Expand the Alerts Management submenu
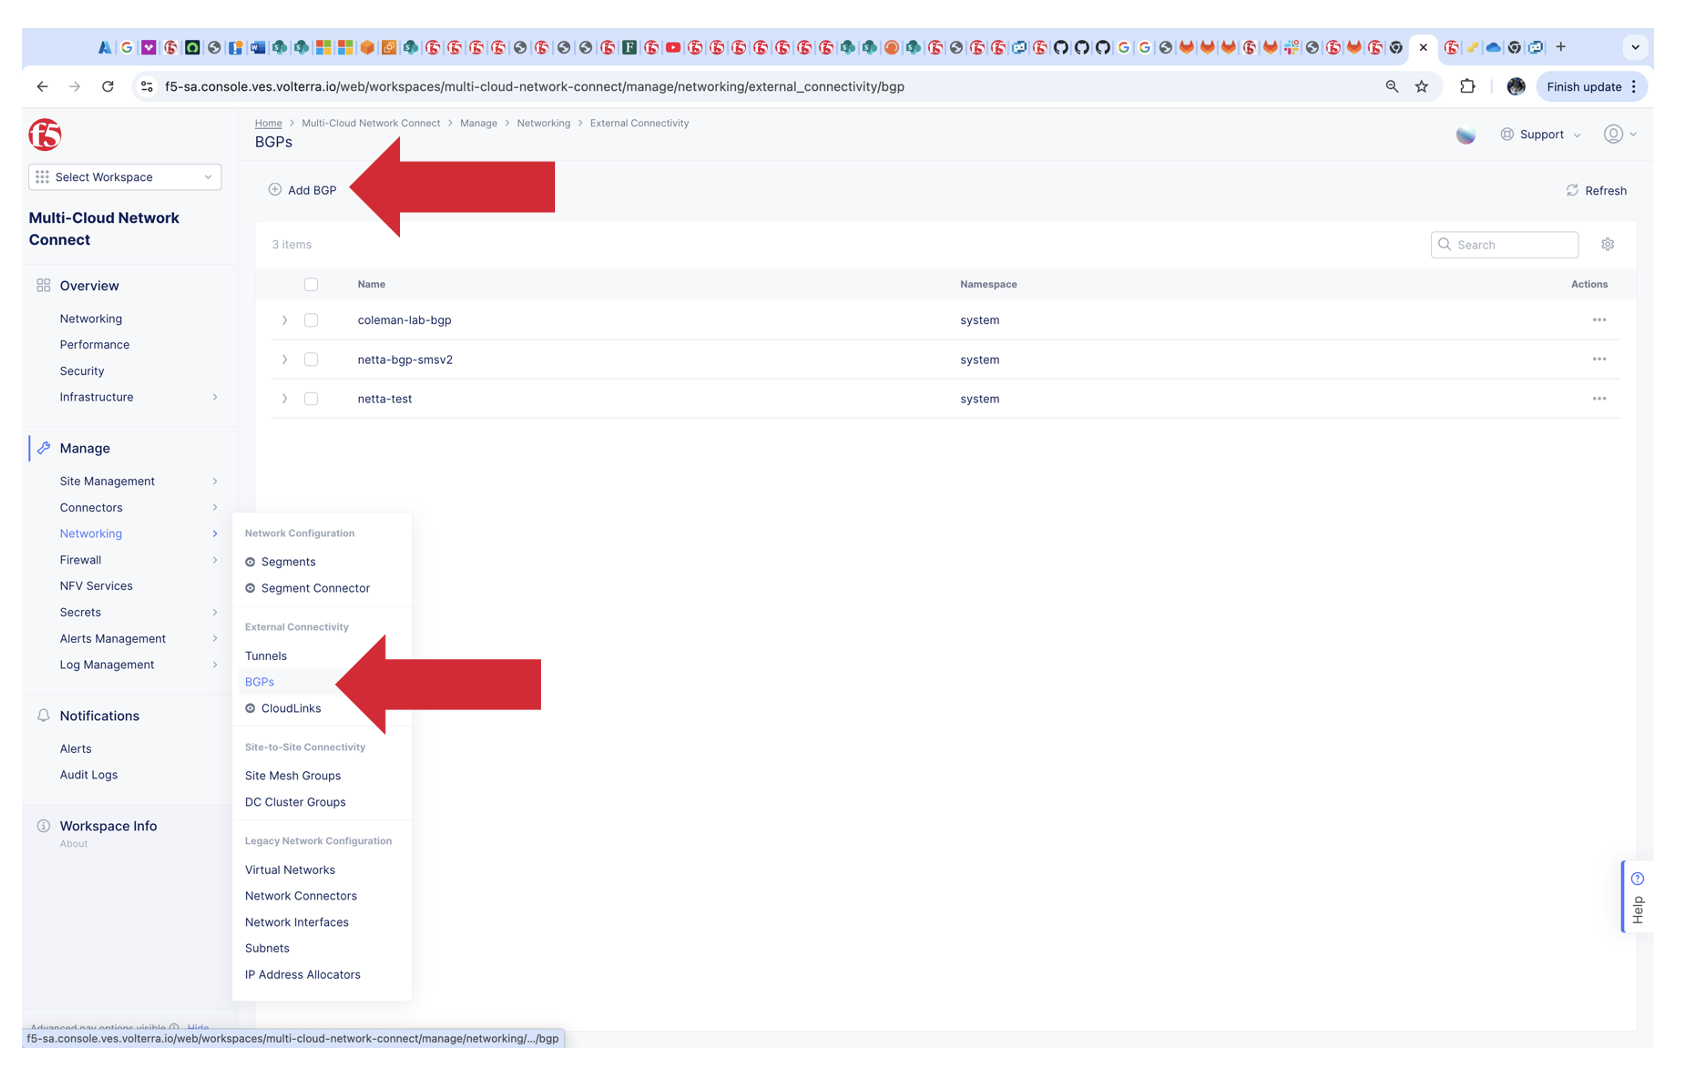 pyautogui.click(x=215, y=638)
